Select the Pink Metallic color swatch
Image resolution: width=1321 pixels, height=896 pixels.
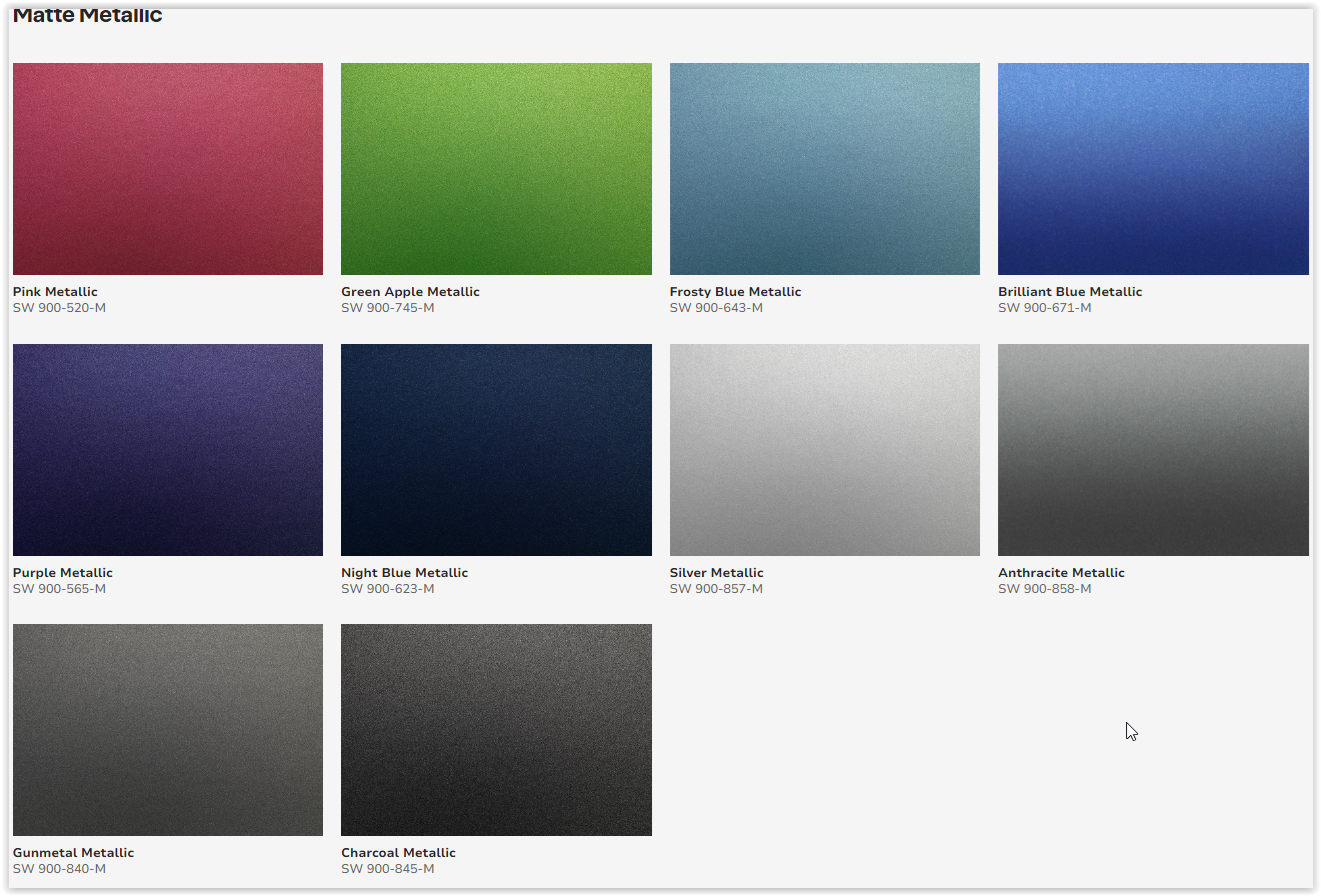(x=168, y=169)
